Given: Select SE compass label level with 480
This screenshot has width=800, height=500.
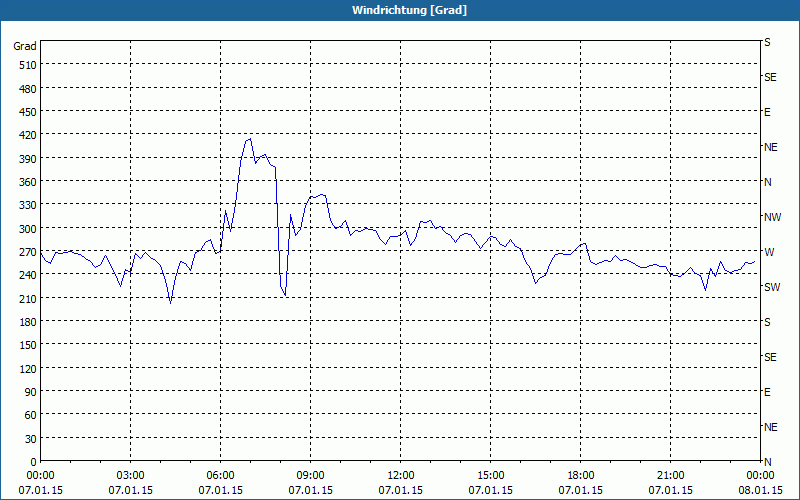Looking at the screenshot, I should [x=770, y=77].
